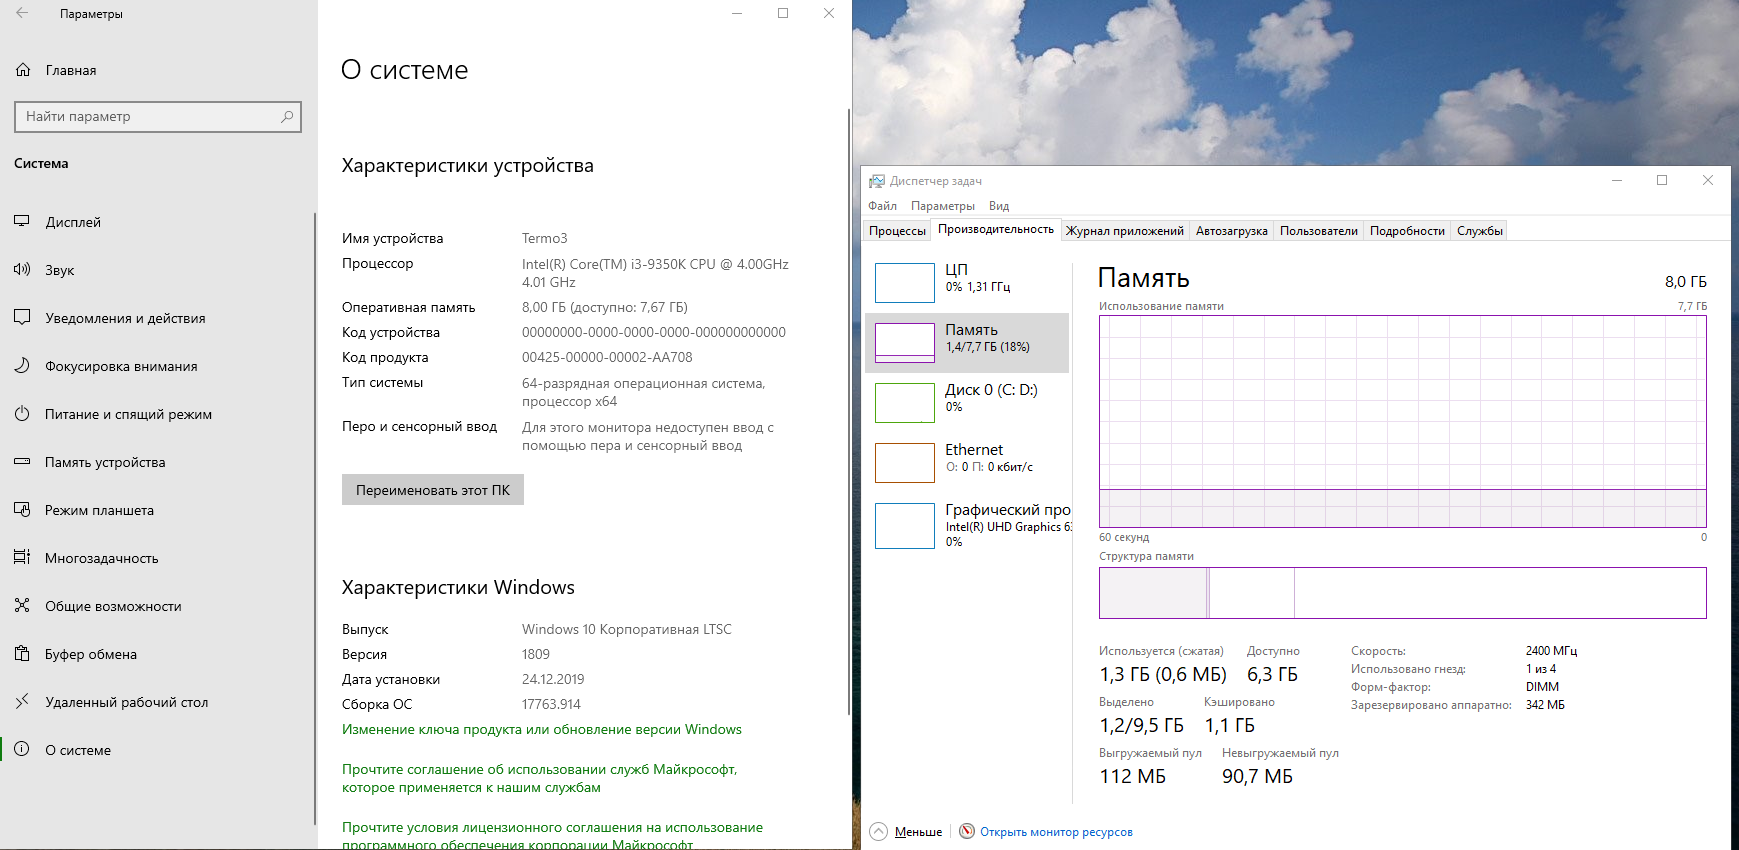
Task: Switch to the Пользователи tab
Action: pos(1319,231)
